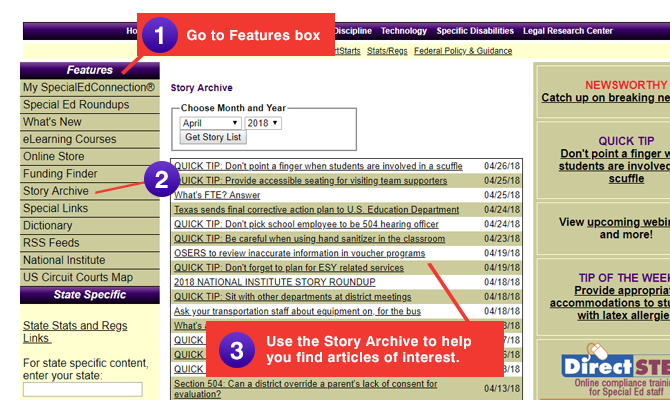Open the 2018 year dropdown
670x400 pixels.
pos(263,123)
